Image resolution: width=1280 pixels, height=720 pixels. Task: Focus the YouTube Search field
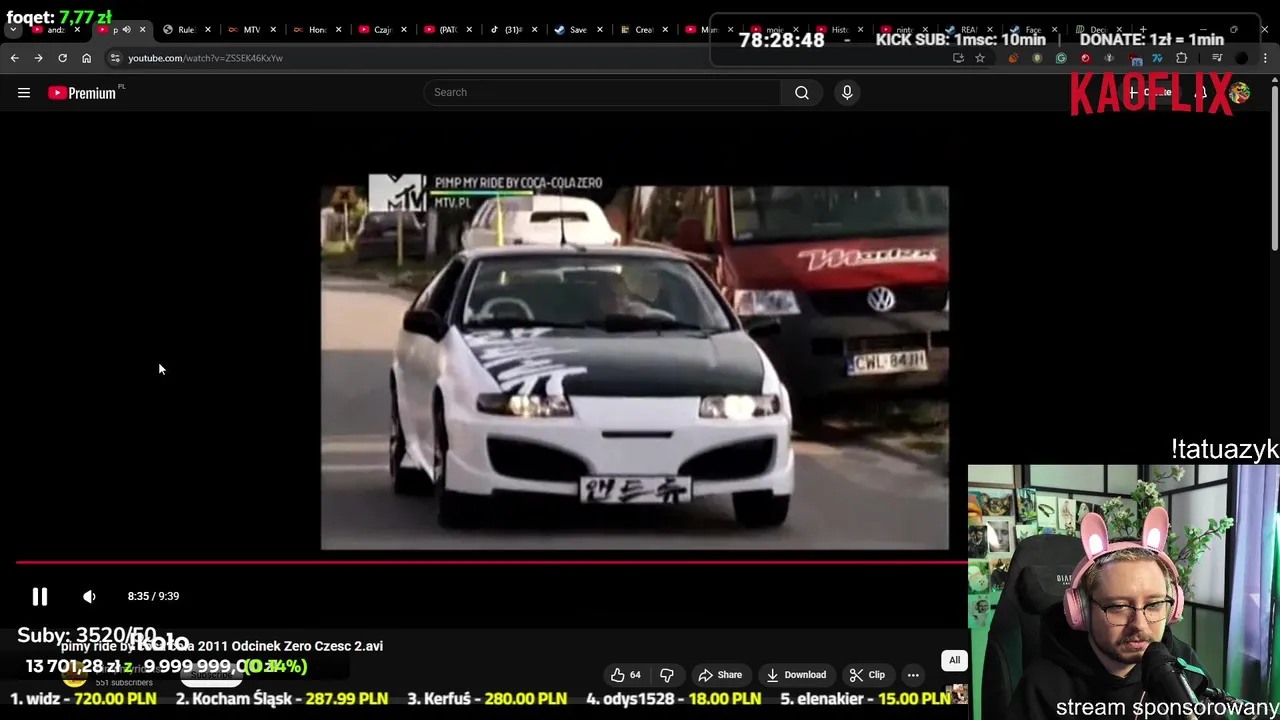tap(602, 92)
